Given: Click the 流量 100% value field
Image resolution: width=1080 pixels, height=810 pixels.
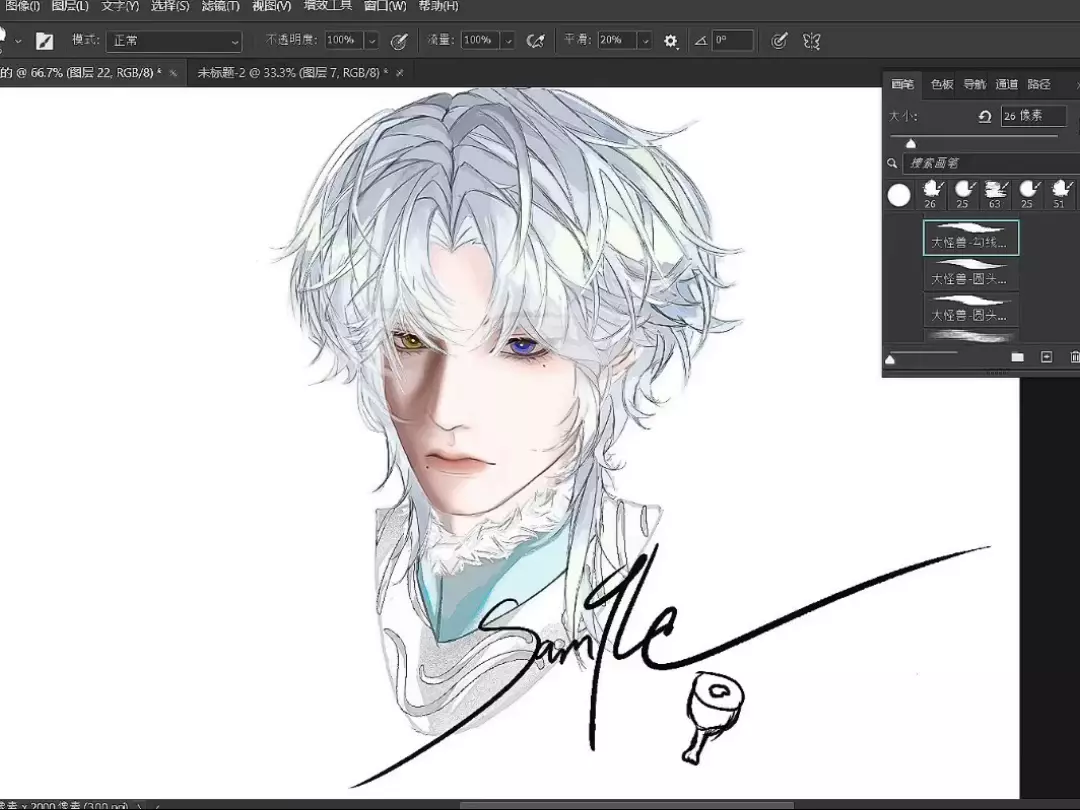Looking at the screenshot, I should pos(479,41).
